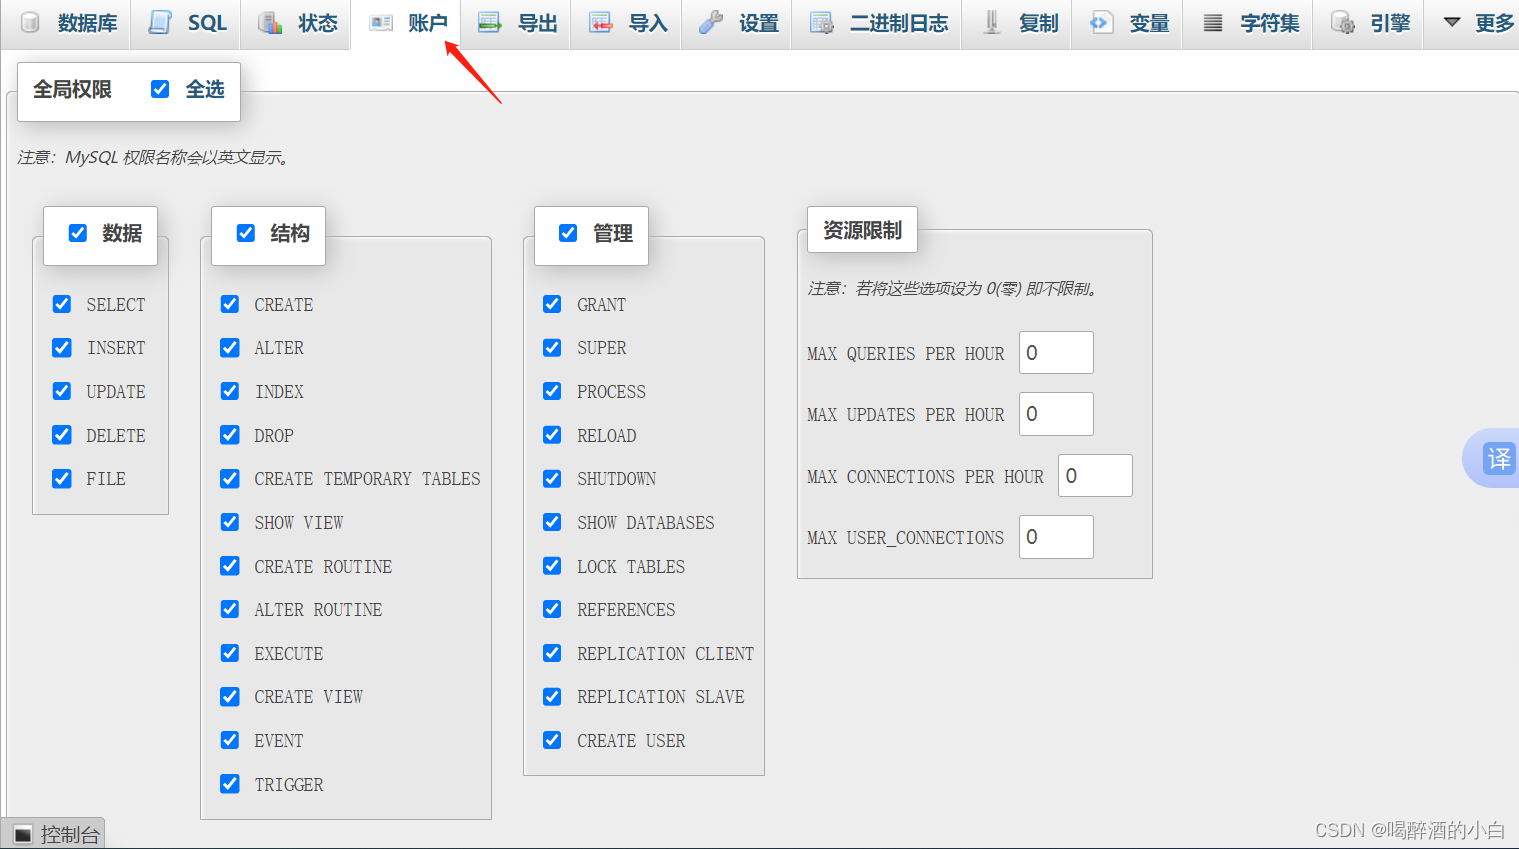Screen dimensions: 1519x849
Task: Uncheck the REPLICATION CLIENT privilege
Action: pos(552,653)
